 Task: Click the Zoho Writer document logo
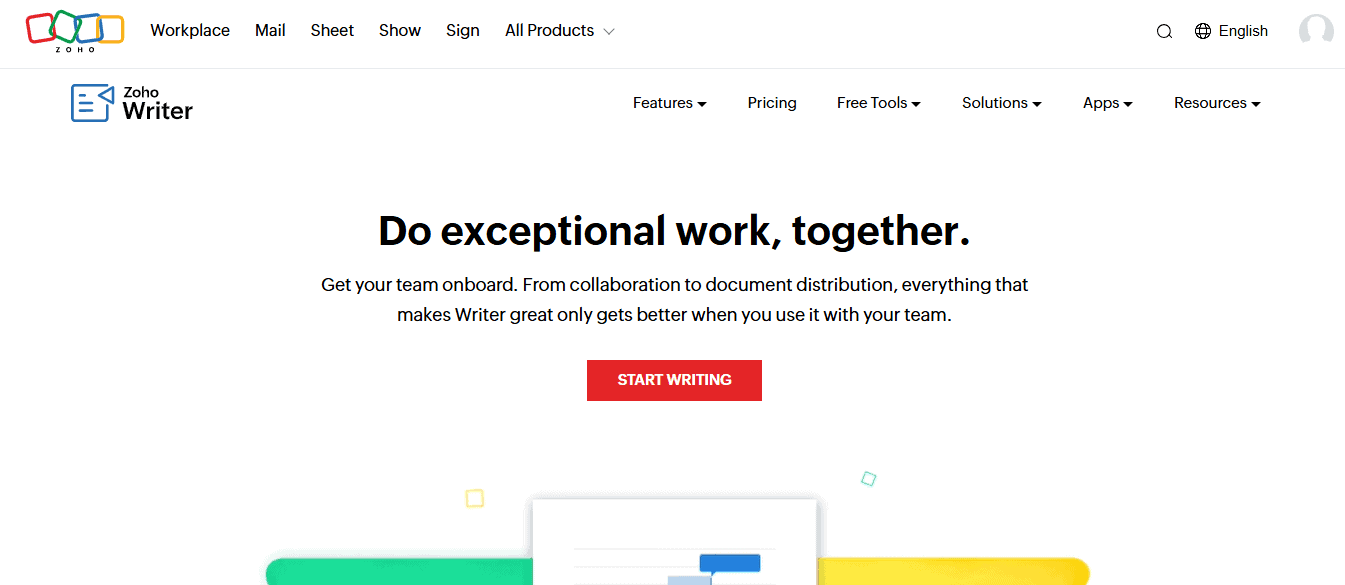coord(92,103)
